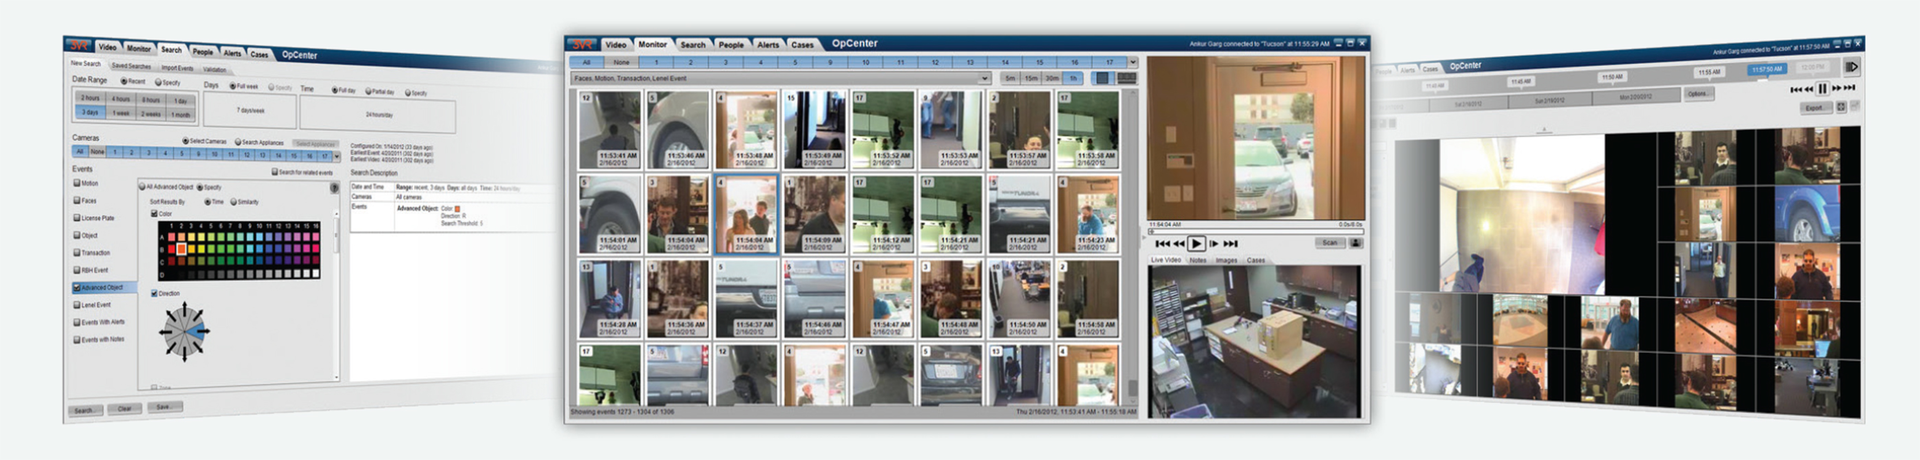Expand camera list arrow in center window
Viewport: 1920px width, 460px height.
coord(1133,62)
